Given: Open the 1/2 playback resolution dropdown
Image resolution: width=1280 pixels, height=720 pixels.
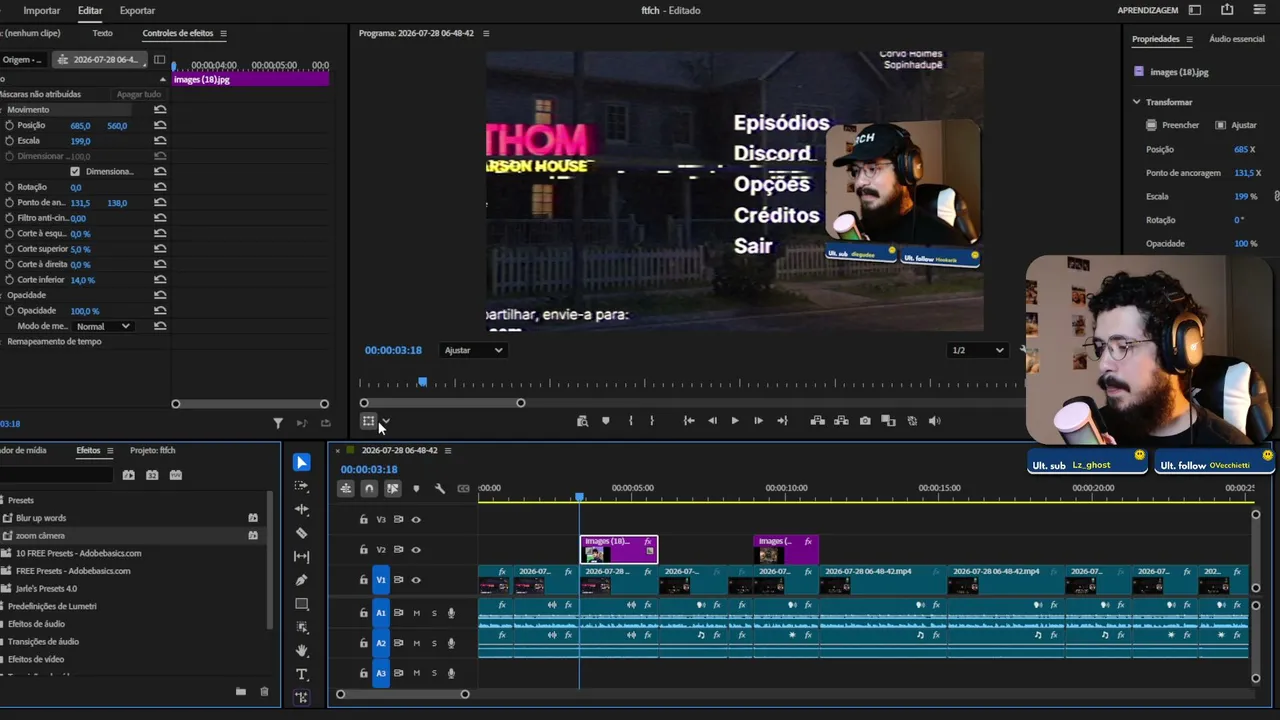Looking at the screenshot, I should click(x=977, y=350).
